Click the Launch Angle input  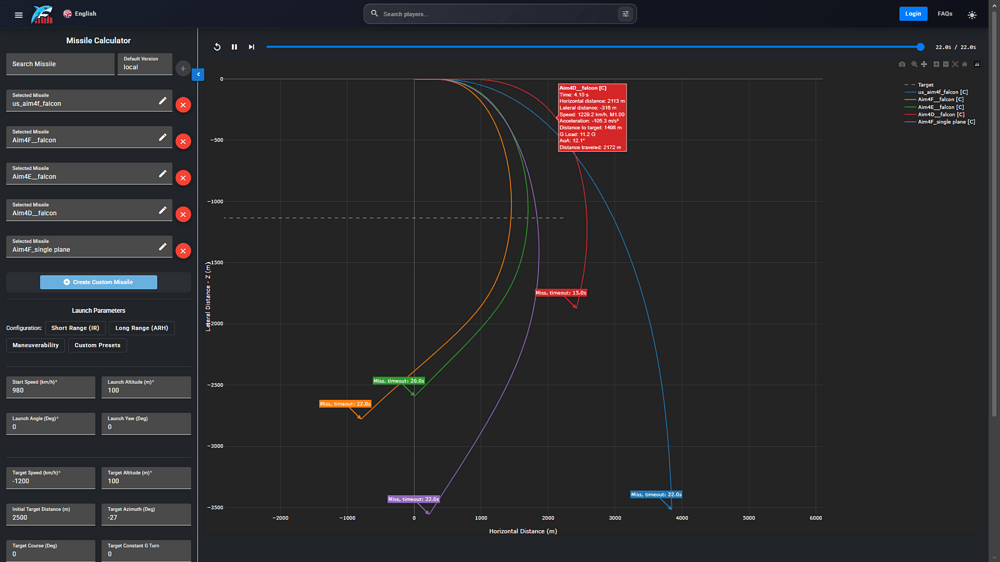50,424
